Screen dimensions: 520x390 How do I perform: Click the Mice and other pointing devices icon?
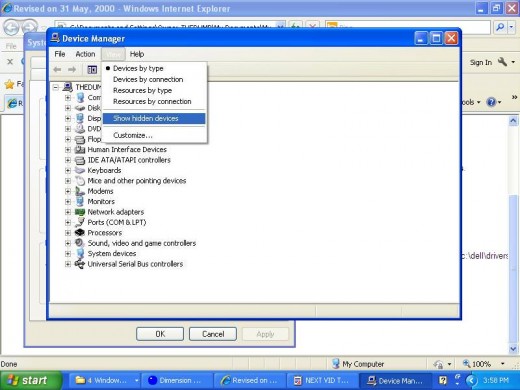[80, 181]
